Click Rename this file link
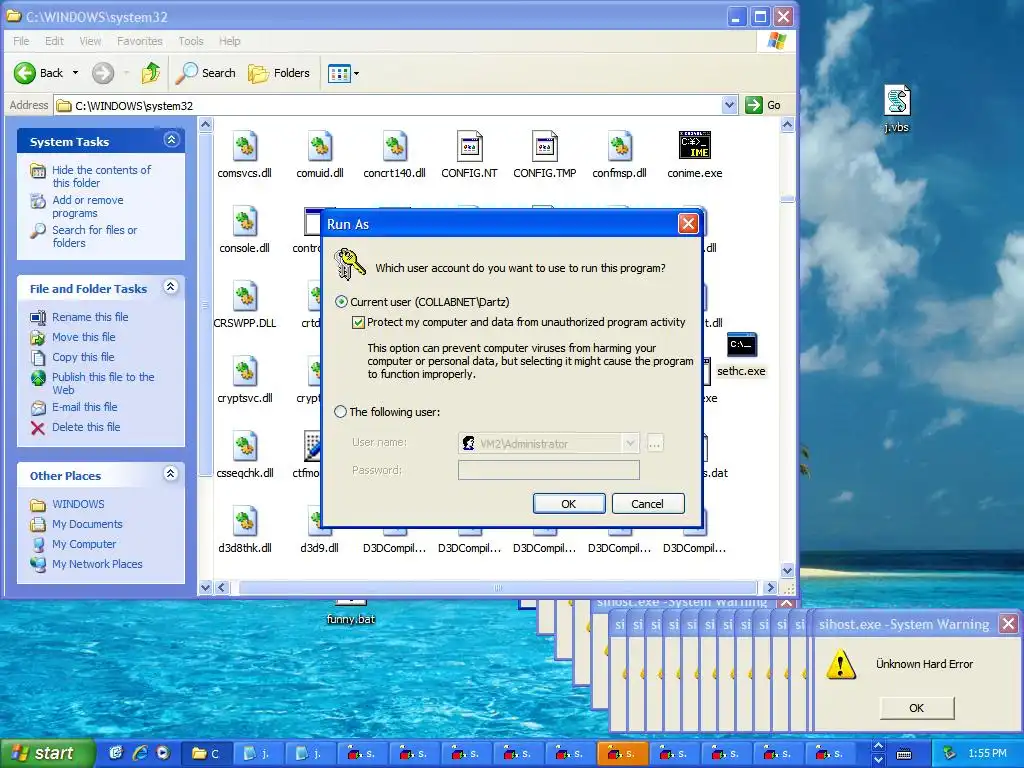The width and height of the screenshot is (1024, 768). point(90,317)
